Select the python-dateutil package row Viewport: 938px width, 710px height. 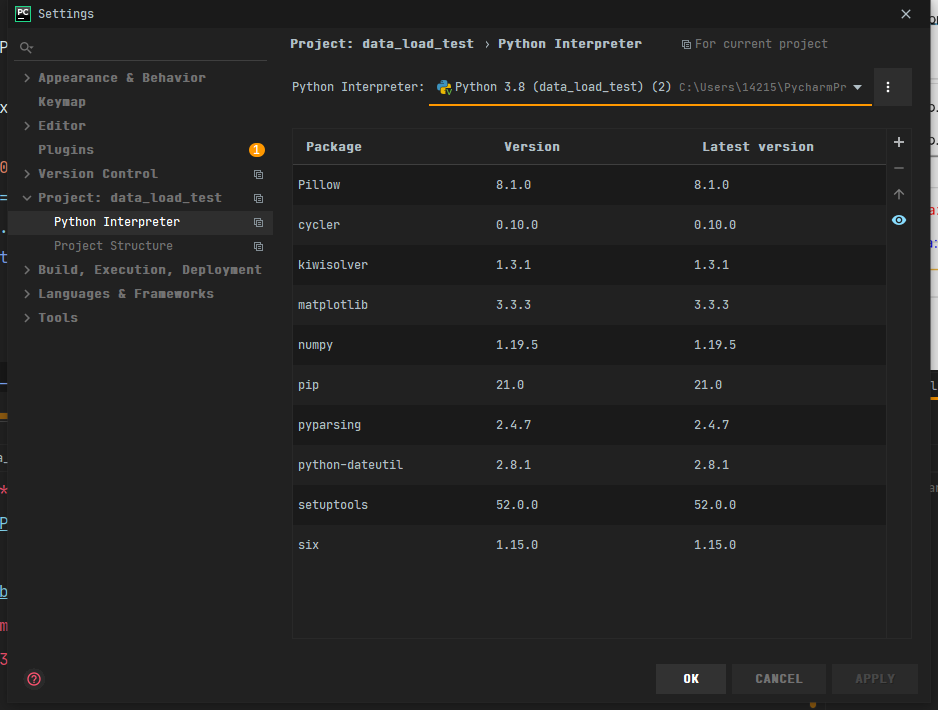(589, 465)
